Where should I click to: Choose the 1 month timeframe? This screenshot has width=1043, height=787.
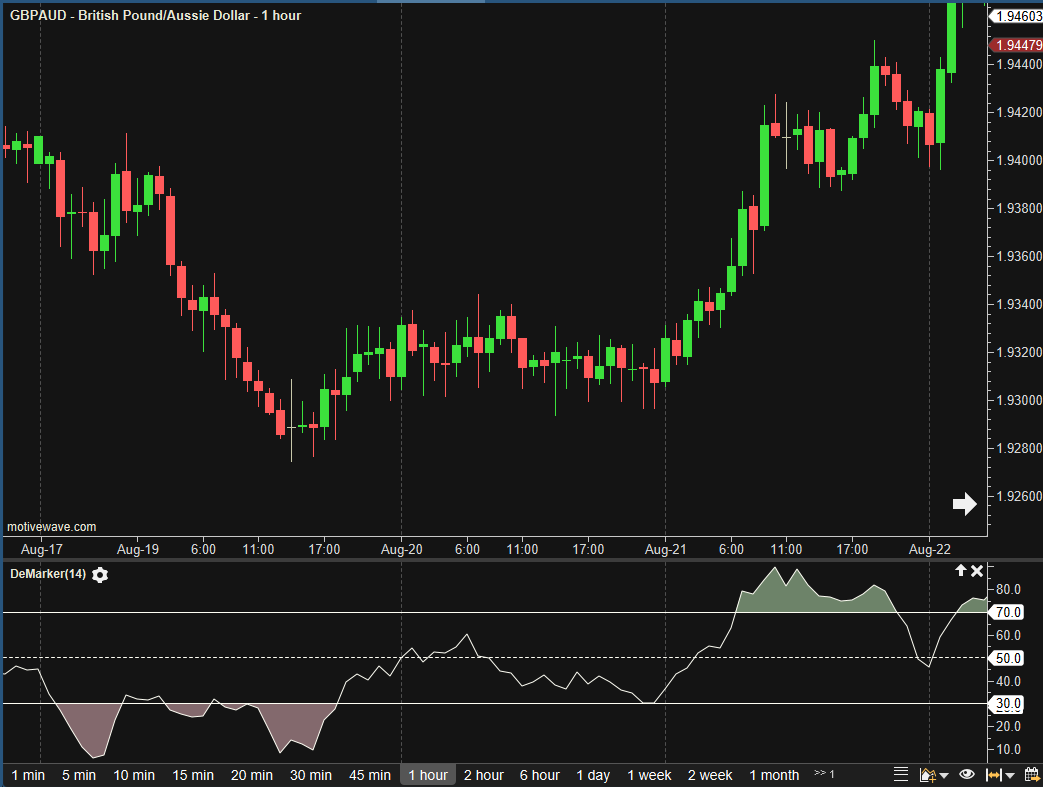coord(774,775)
